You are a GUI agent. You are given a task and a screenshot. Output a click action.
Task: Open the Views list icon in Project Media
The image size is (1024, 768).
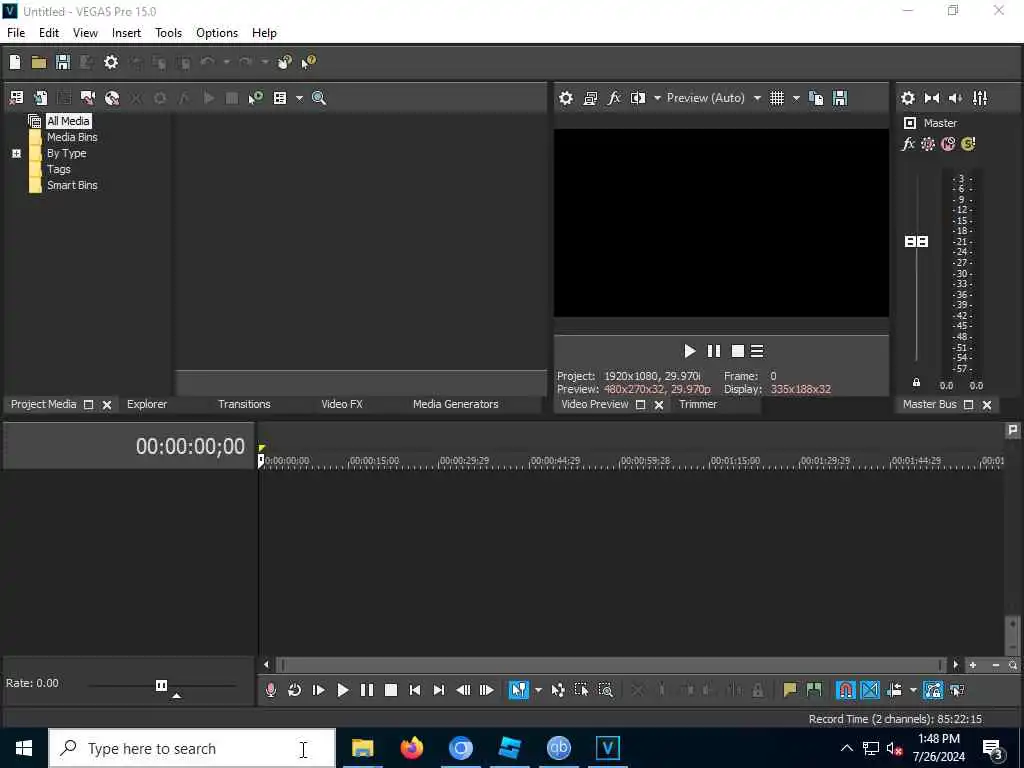(280, 98)
